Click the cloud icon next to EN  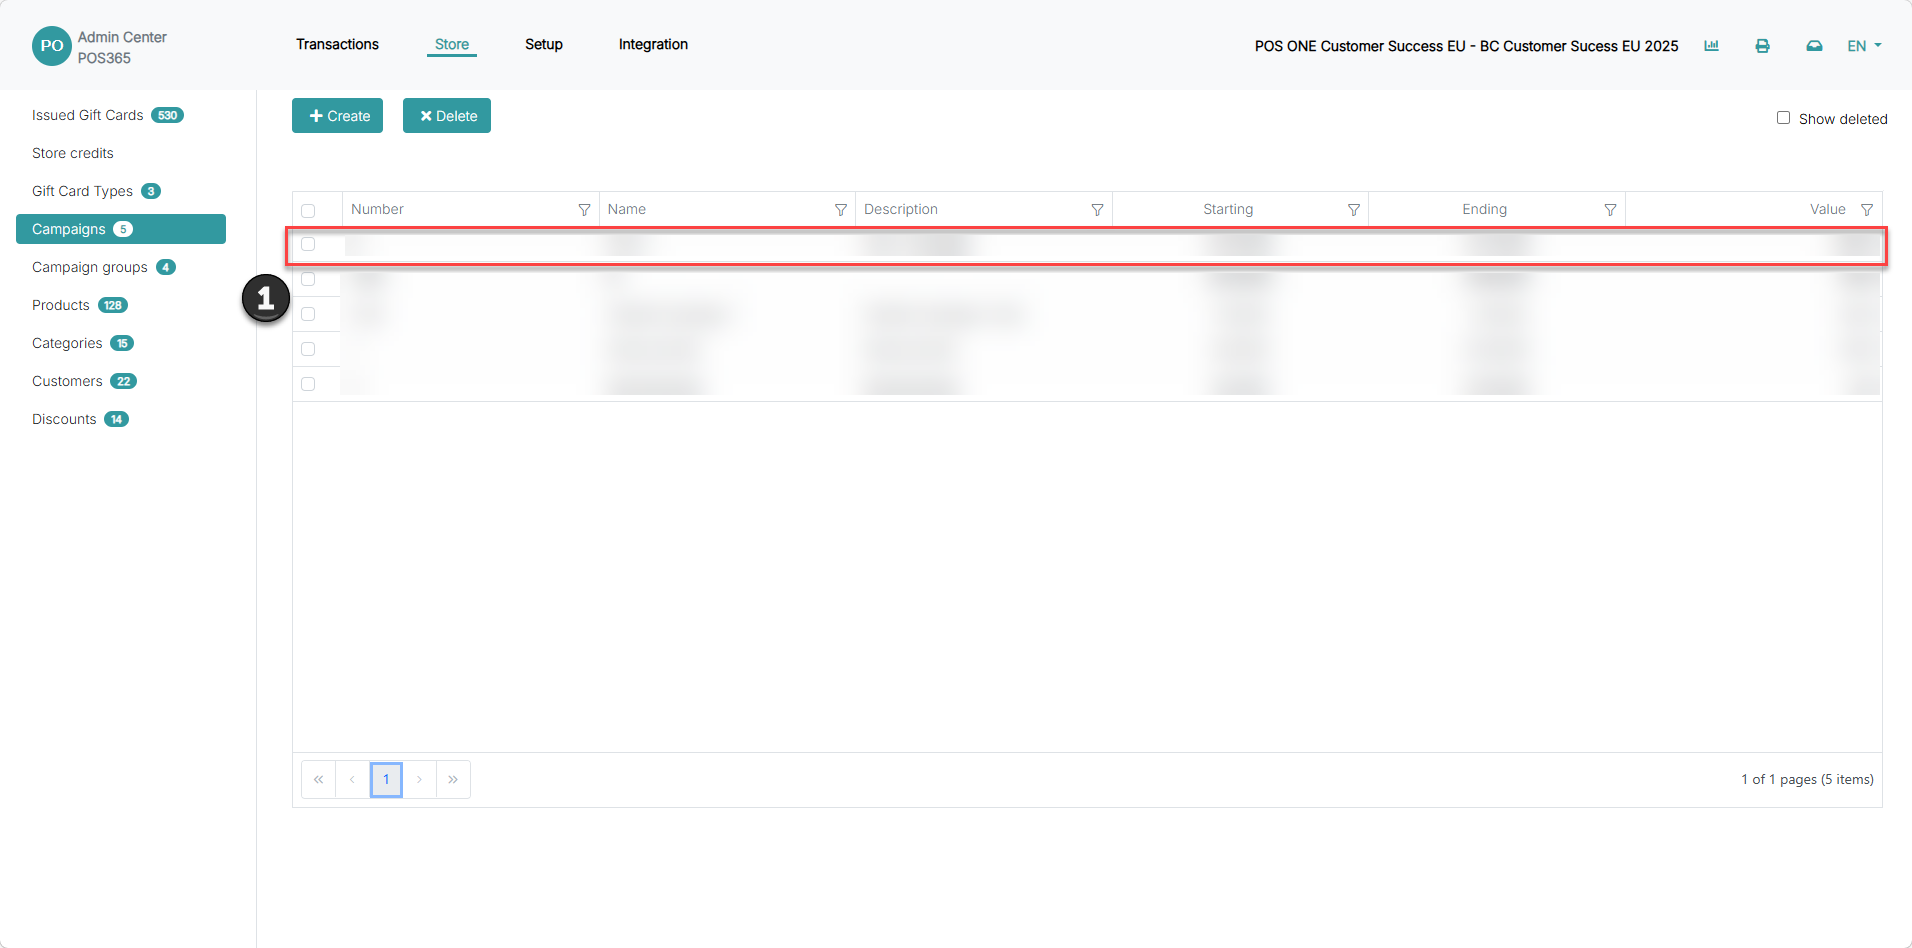point(1814,46)
